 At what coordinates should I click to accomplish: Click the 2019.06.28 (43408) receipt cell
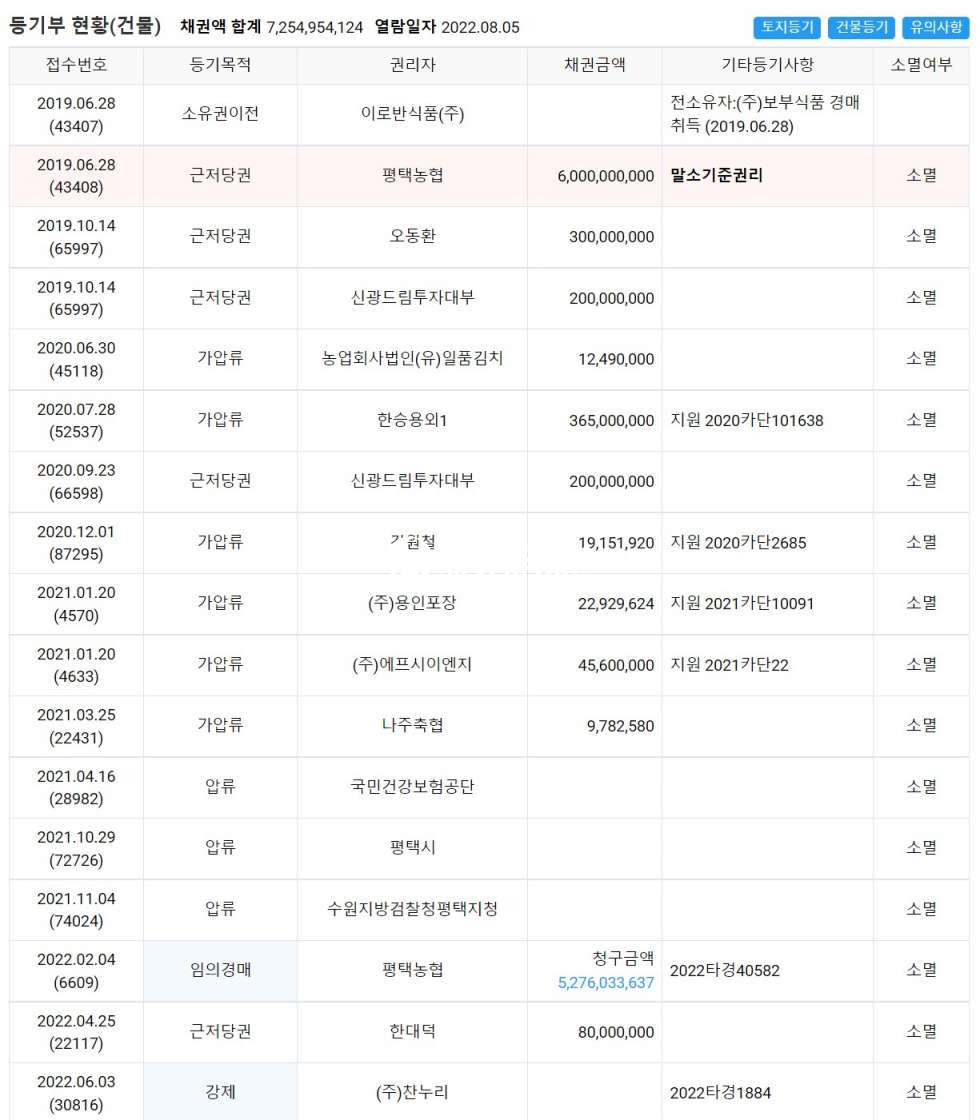[76, 176]
